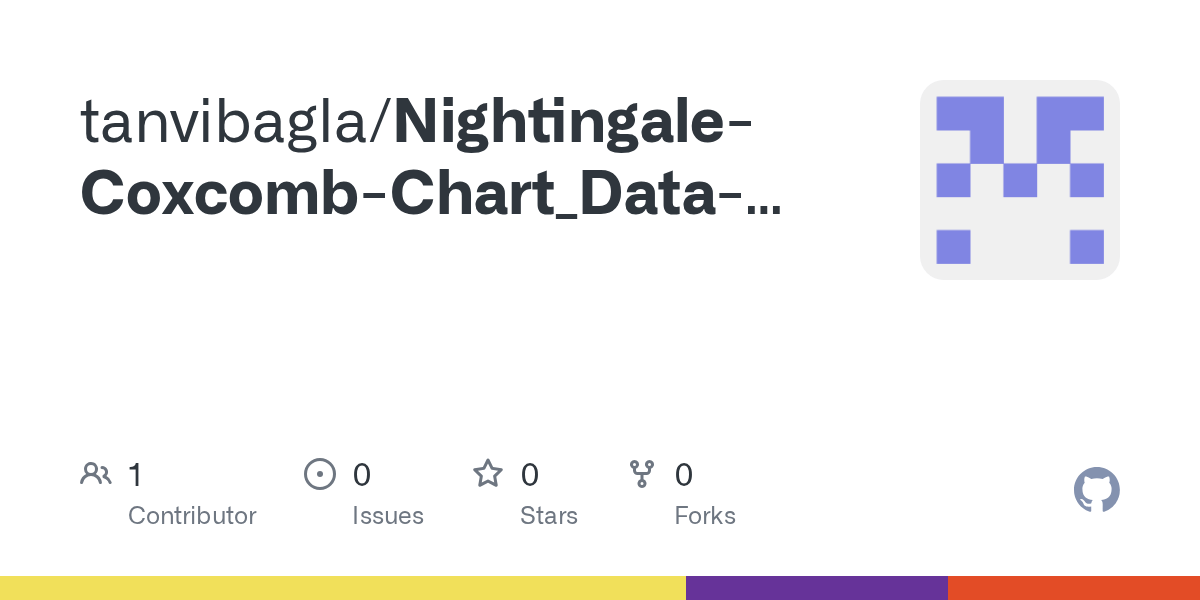Click the contributor count number 1
Screen dimensions: 1200x600
click(x=135, y=474)
